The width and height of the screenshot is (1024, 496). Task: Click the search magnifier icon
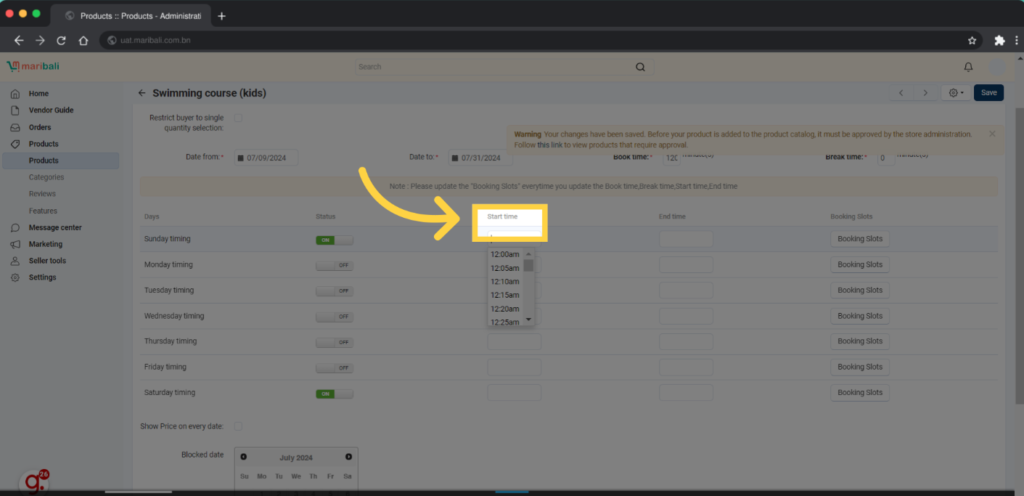(640, 67)
